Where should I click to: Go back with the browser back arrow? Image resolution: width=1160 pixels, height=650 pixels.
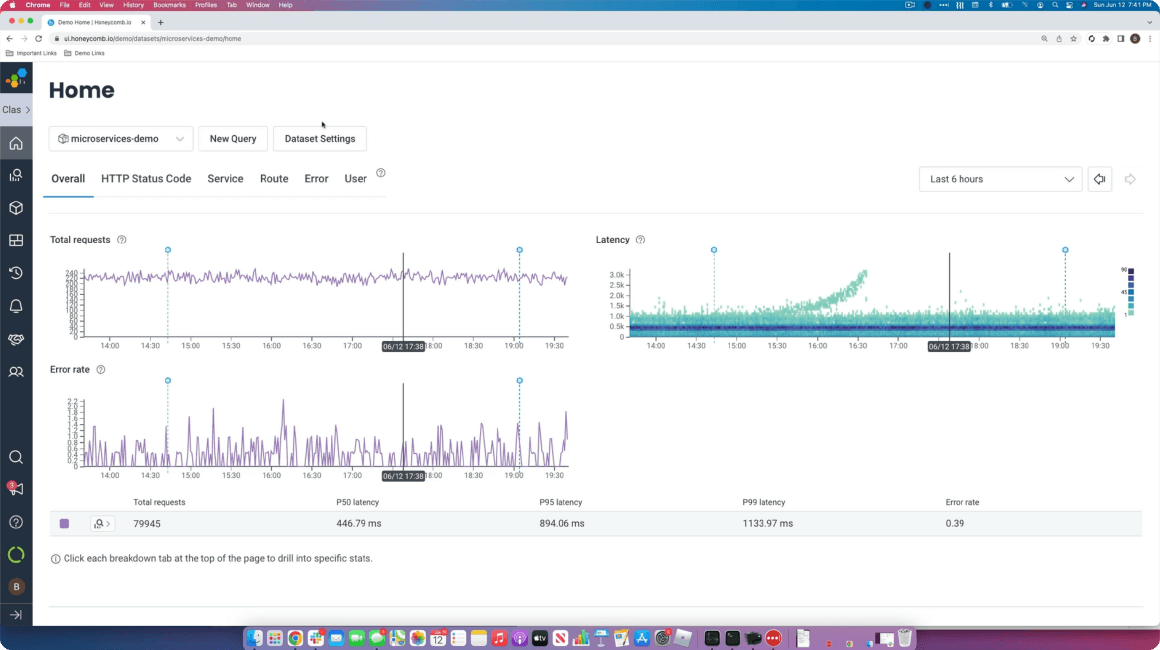point(10,38)
